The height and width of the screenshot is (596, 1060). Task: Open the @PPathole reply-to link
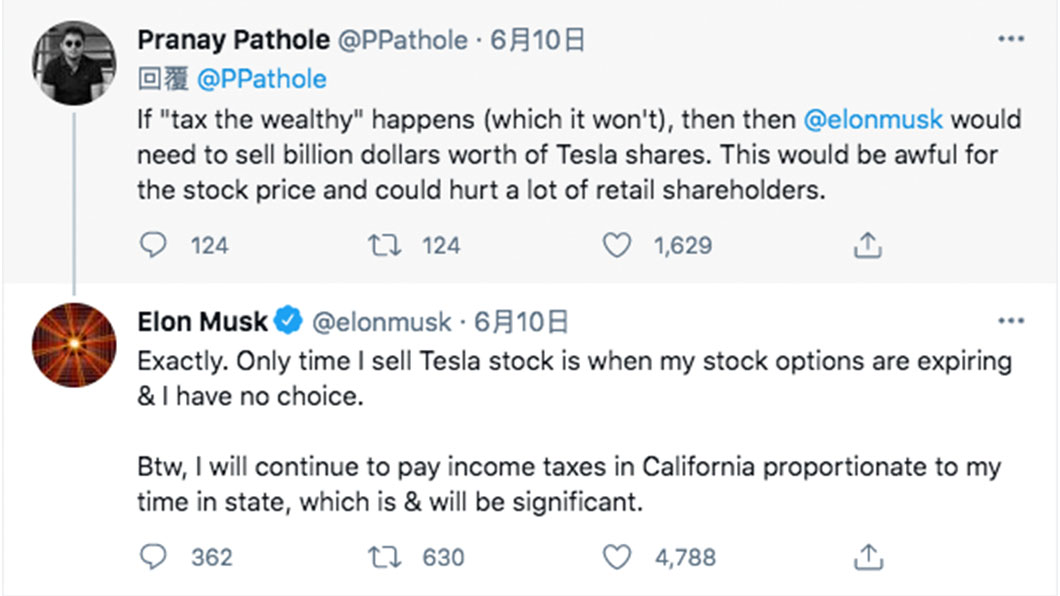262,79
